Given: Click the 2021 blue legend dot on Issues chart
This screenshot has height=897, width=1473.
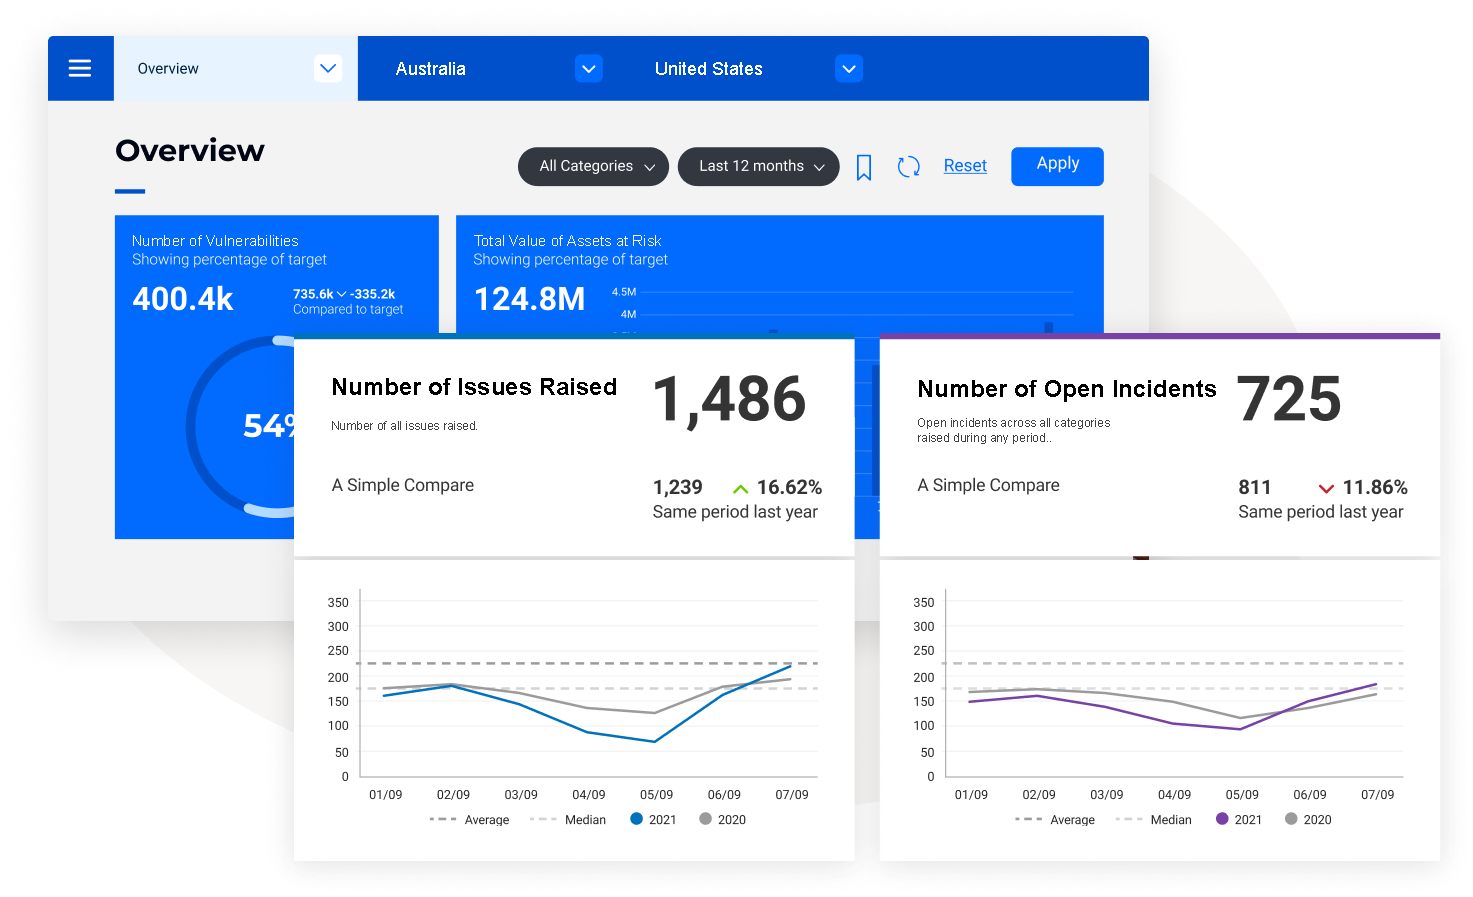Looking at the screenshot, I should coord(636,819).
